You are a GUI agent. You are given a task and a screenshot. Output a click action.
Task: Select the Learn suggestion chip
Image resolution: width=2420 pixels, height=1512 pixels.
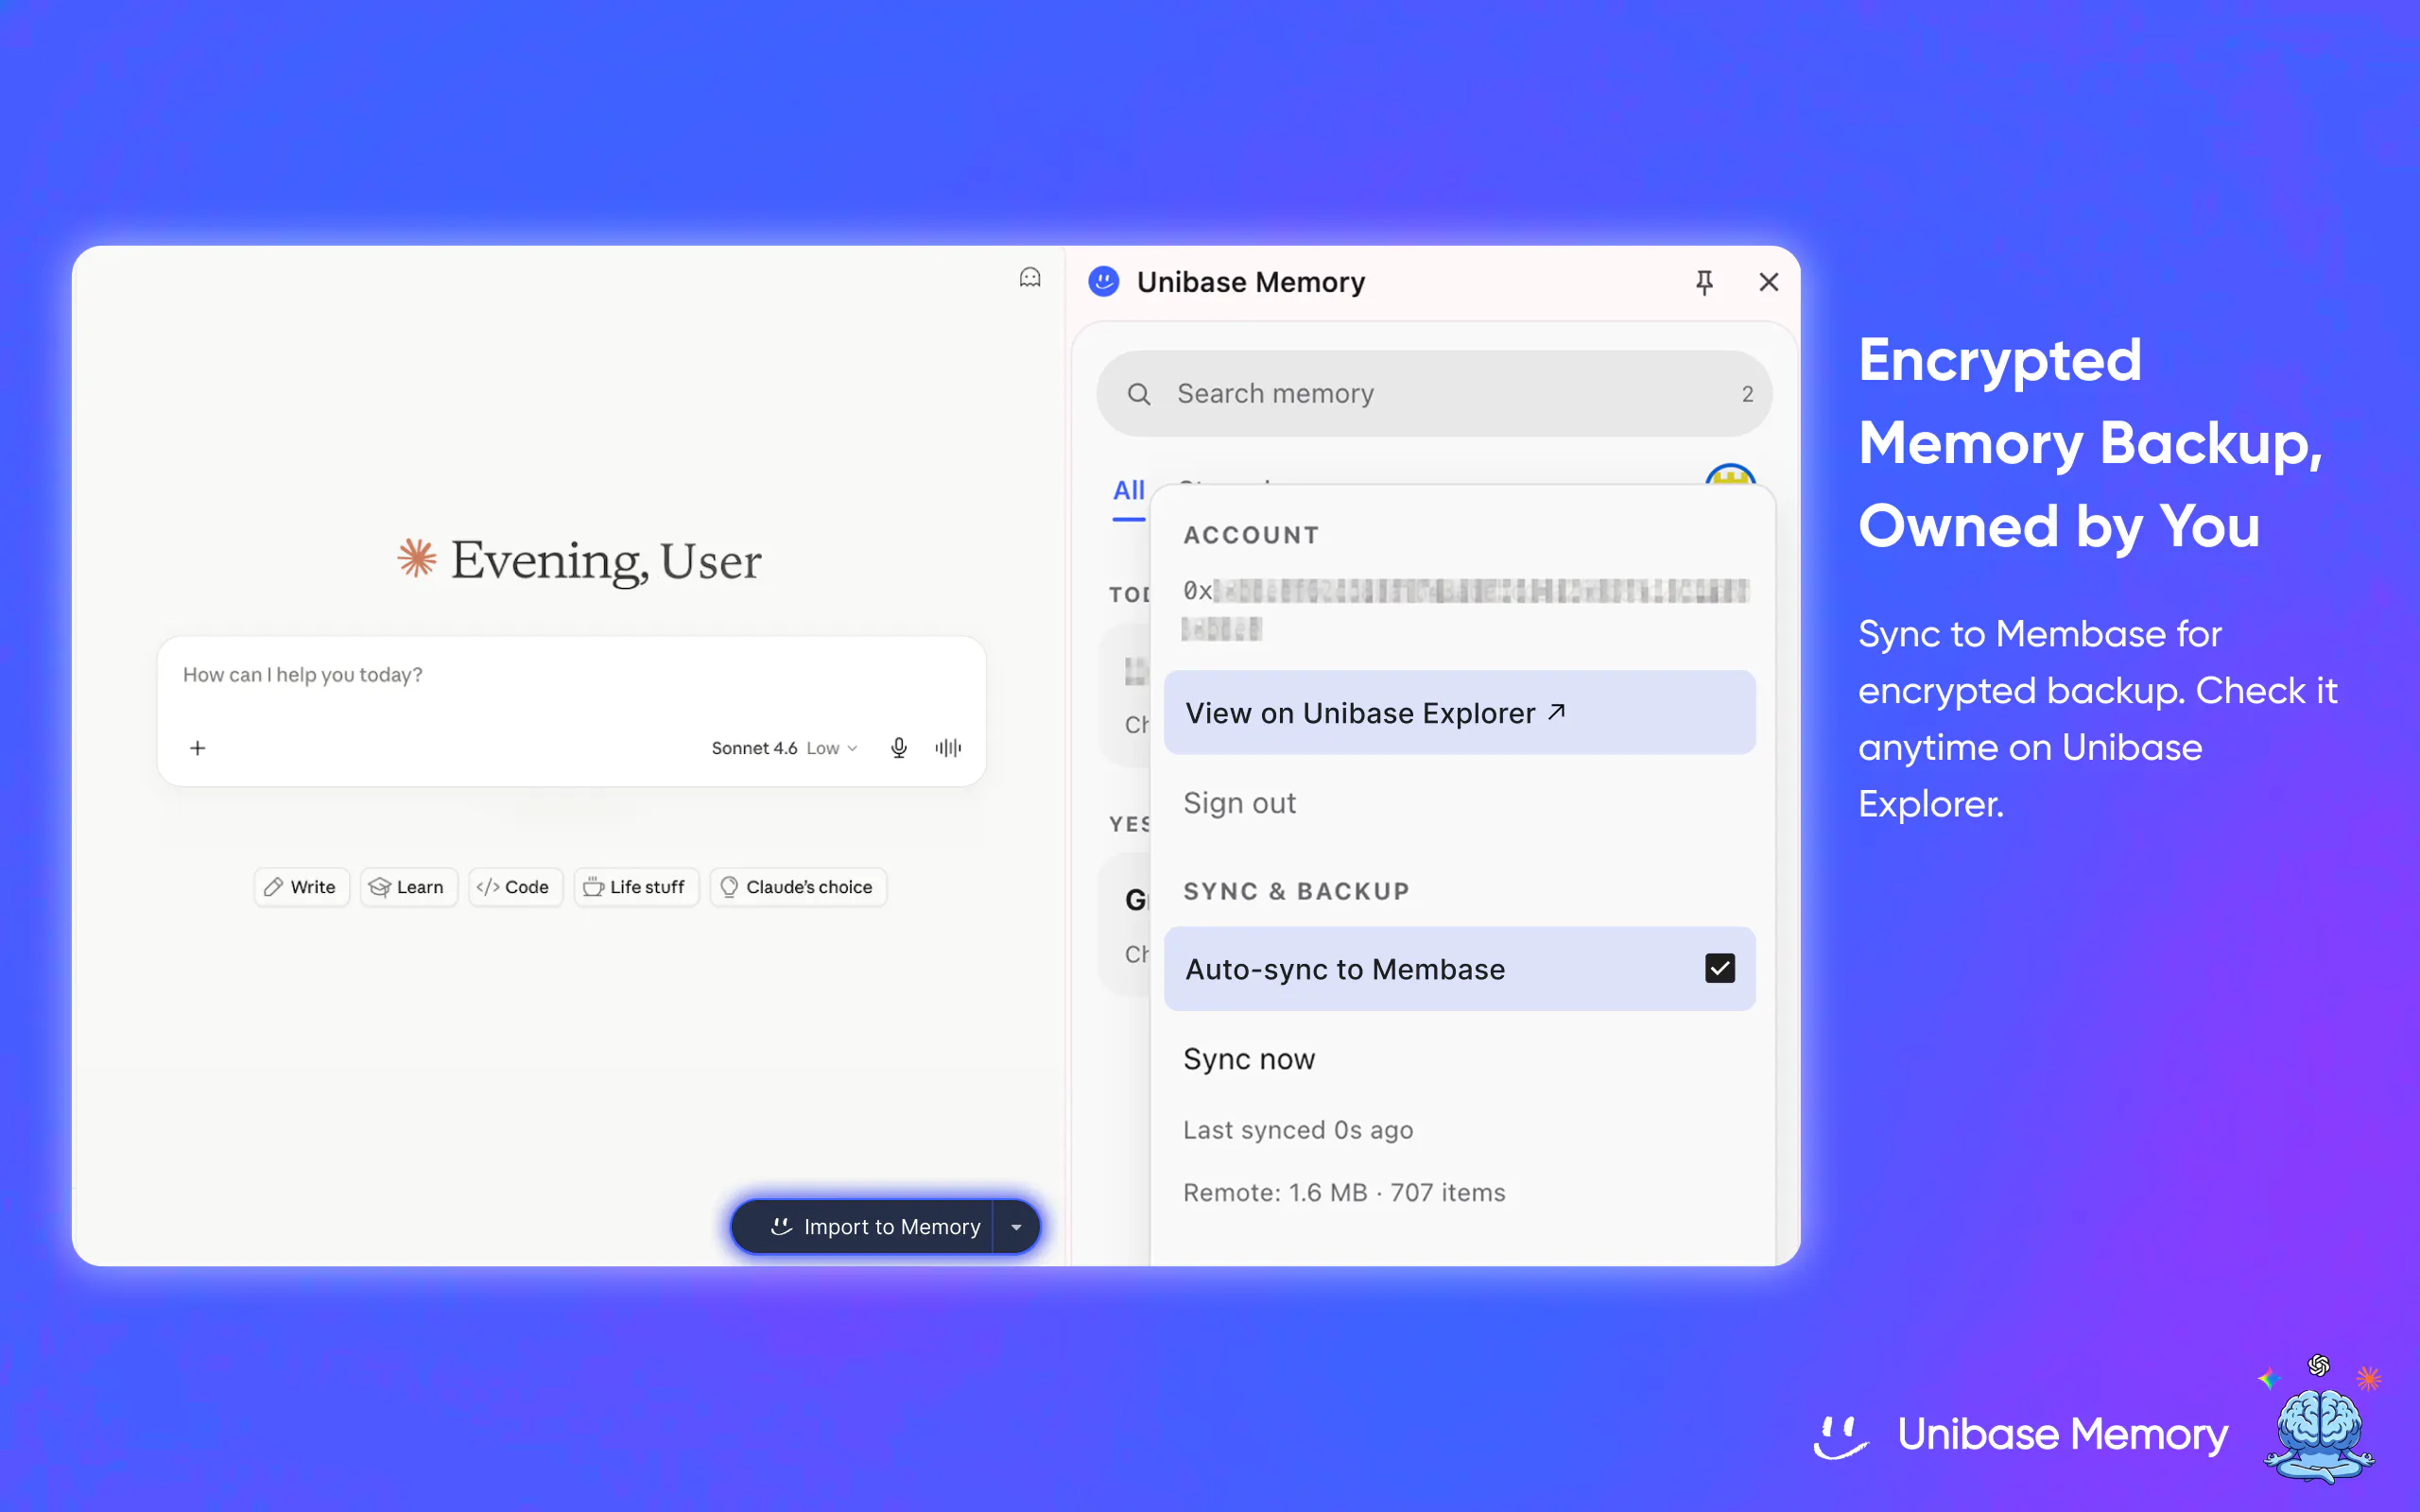point(408,887)
